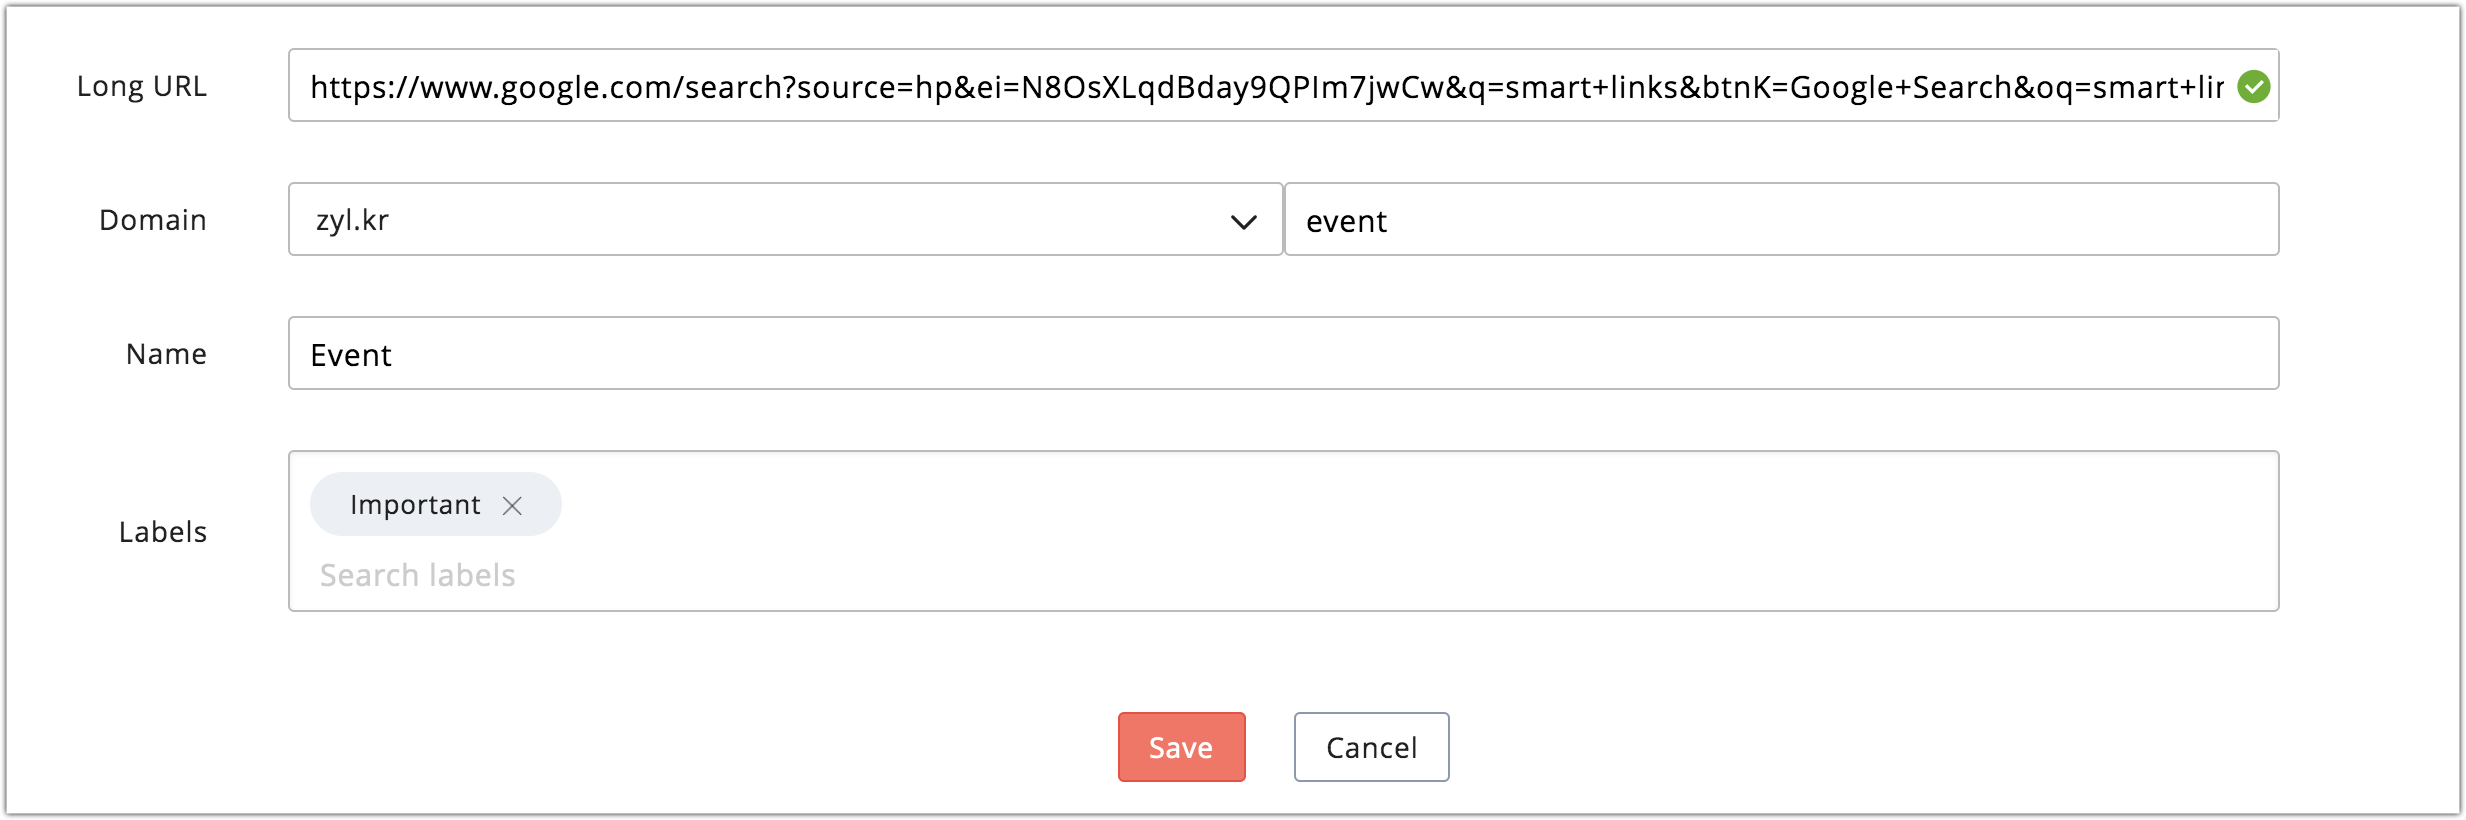
Task: Click the Name field label
Action: [x=166, y=354]
